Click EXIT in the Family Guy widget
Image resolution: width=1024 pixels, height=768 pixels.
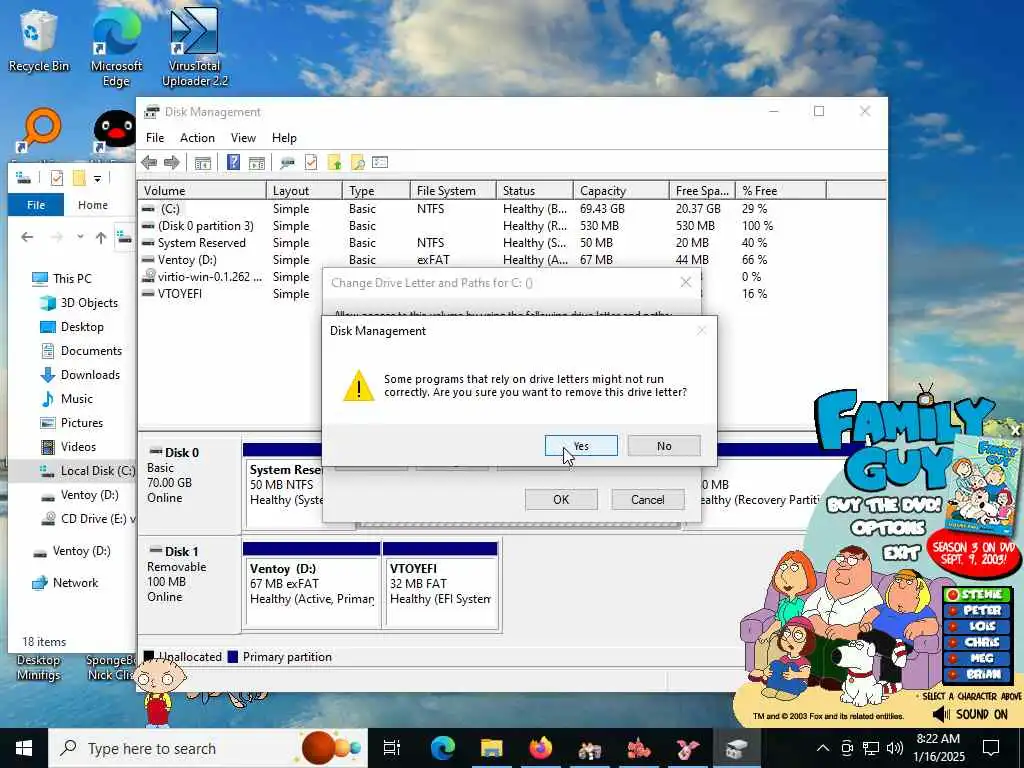[902, 554]
